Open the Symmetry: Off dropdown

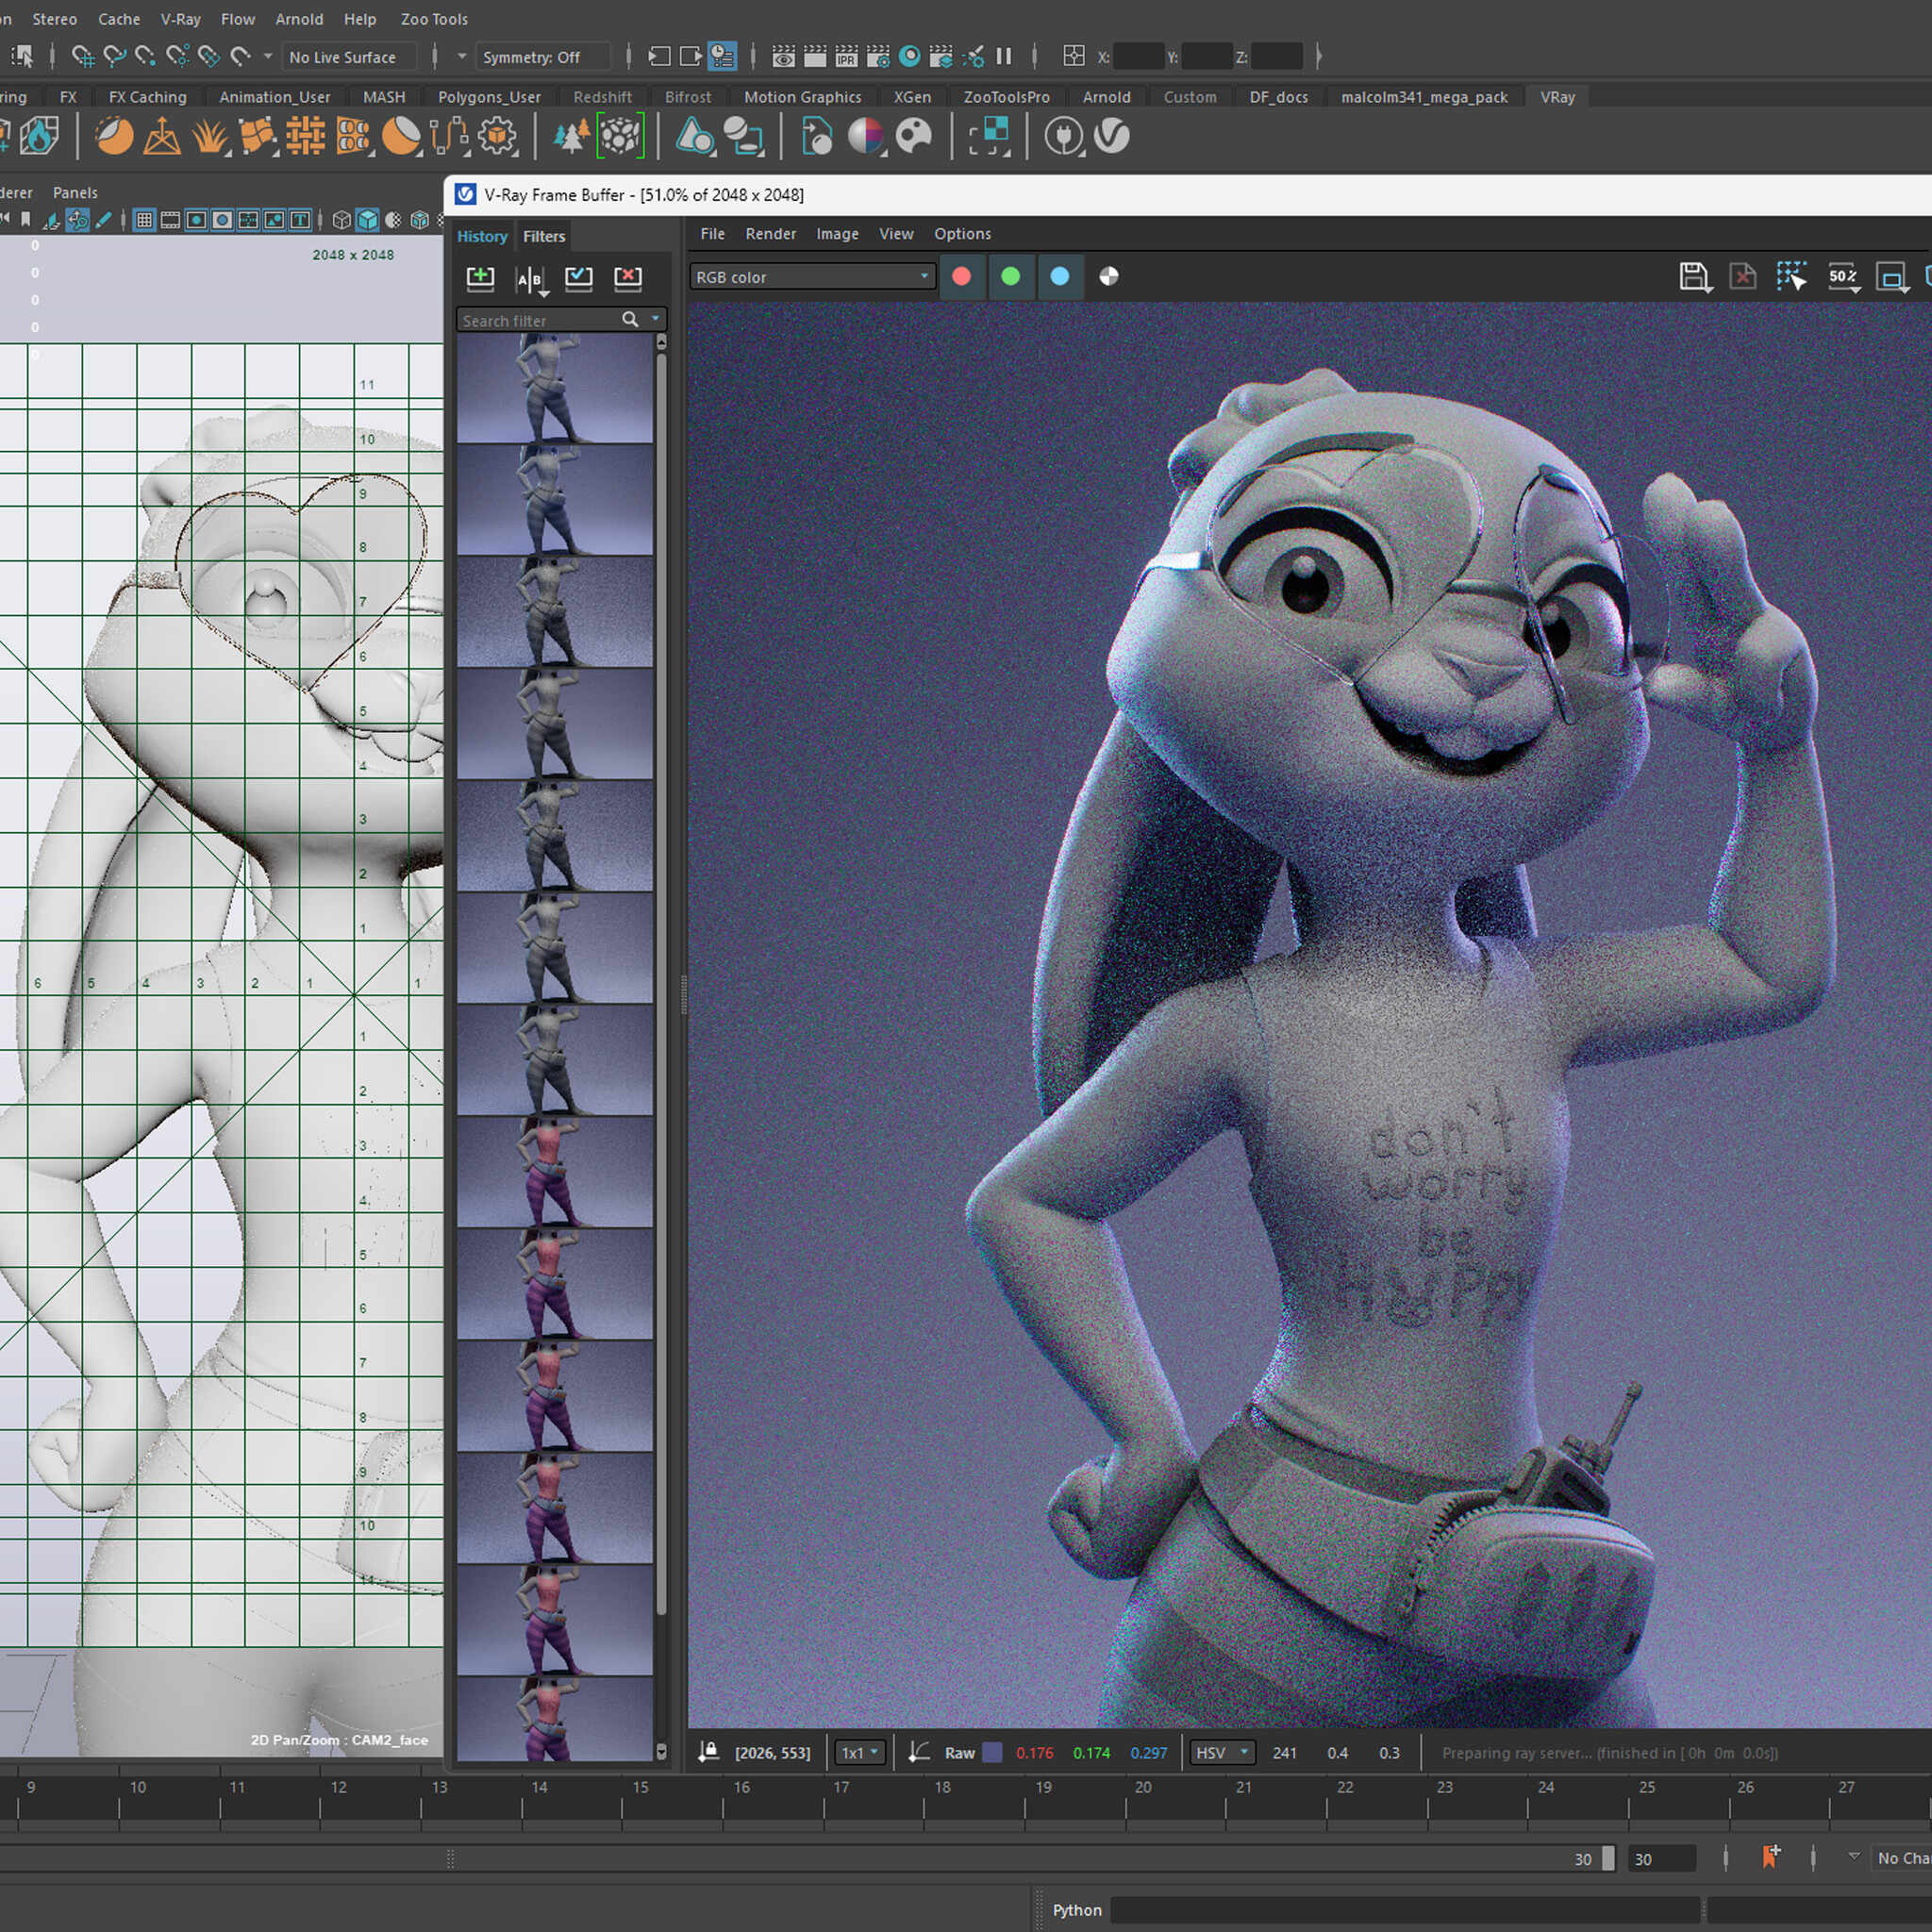pos(543,57)
